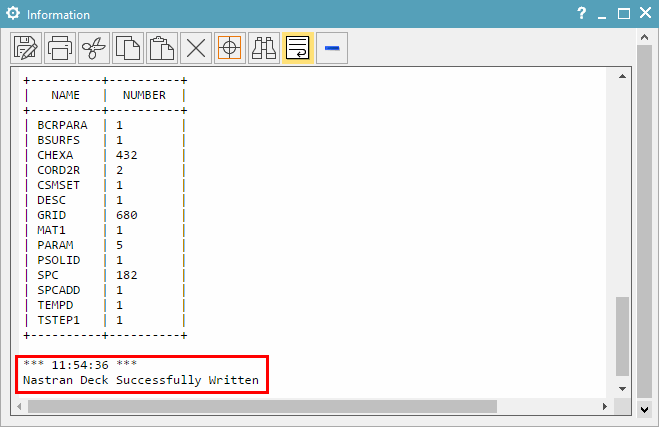Toggle the highlighted word wrap icon
659x427 pixels.
tap(298, 48)
